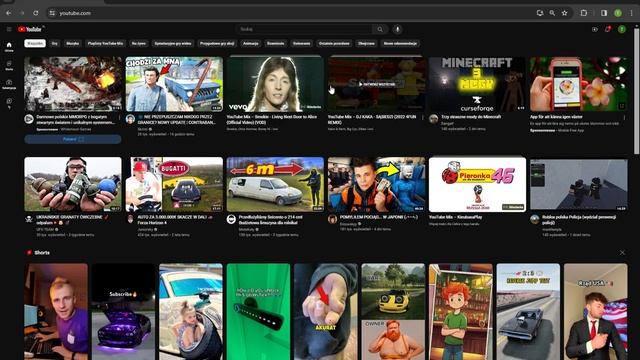Select the Gotowanie filter chip
Image resolution: width=640 pixels, height=360 pixels.
pos(302,43)
